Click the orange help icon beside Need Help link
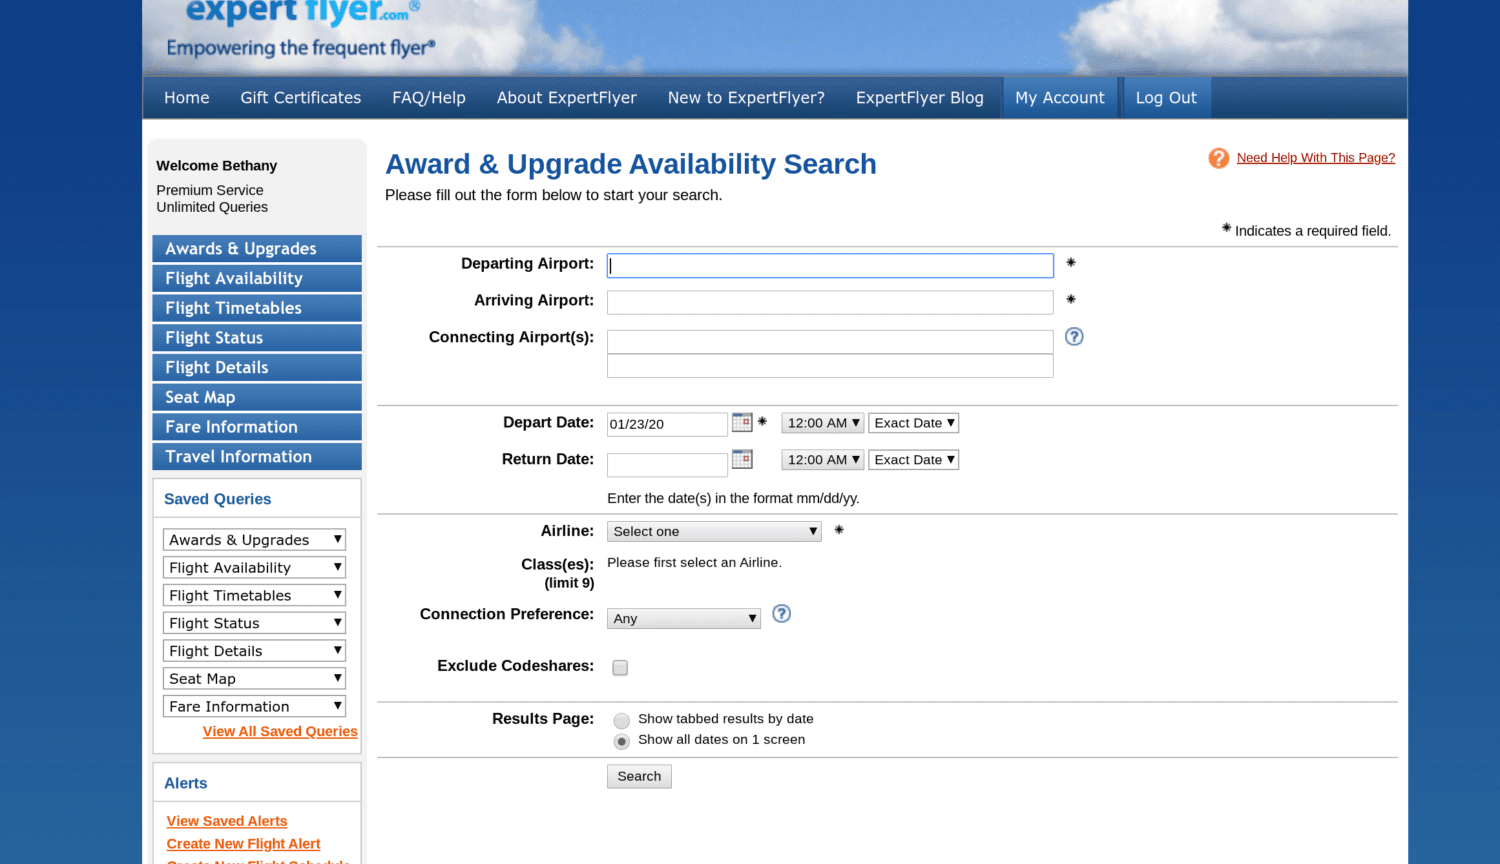This screenshot has height=864, width=1500. [x=1218, y=158]
